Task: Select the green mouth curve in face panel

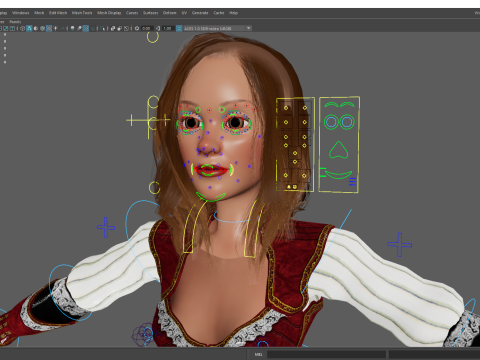Action: tap(339, 175)
